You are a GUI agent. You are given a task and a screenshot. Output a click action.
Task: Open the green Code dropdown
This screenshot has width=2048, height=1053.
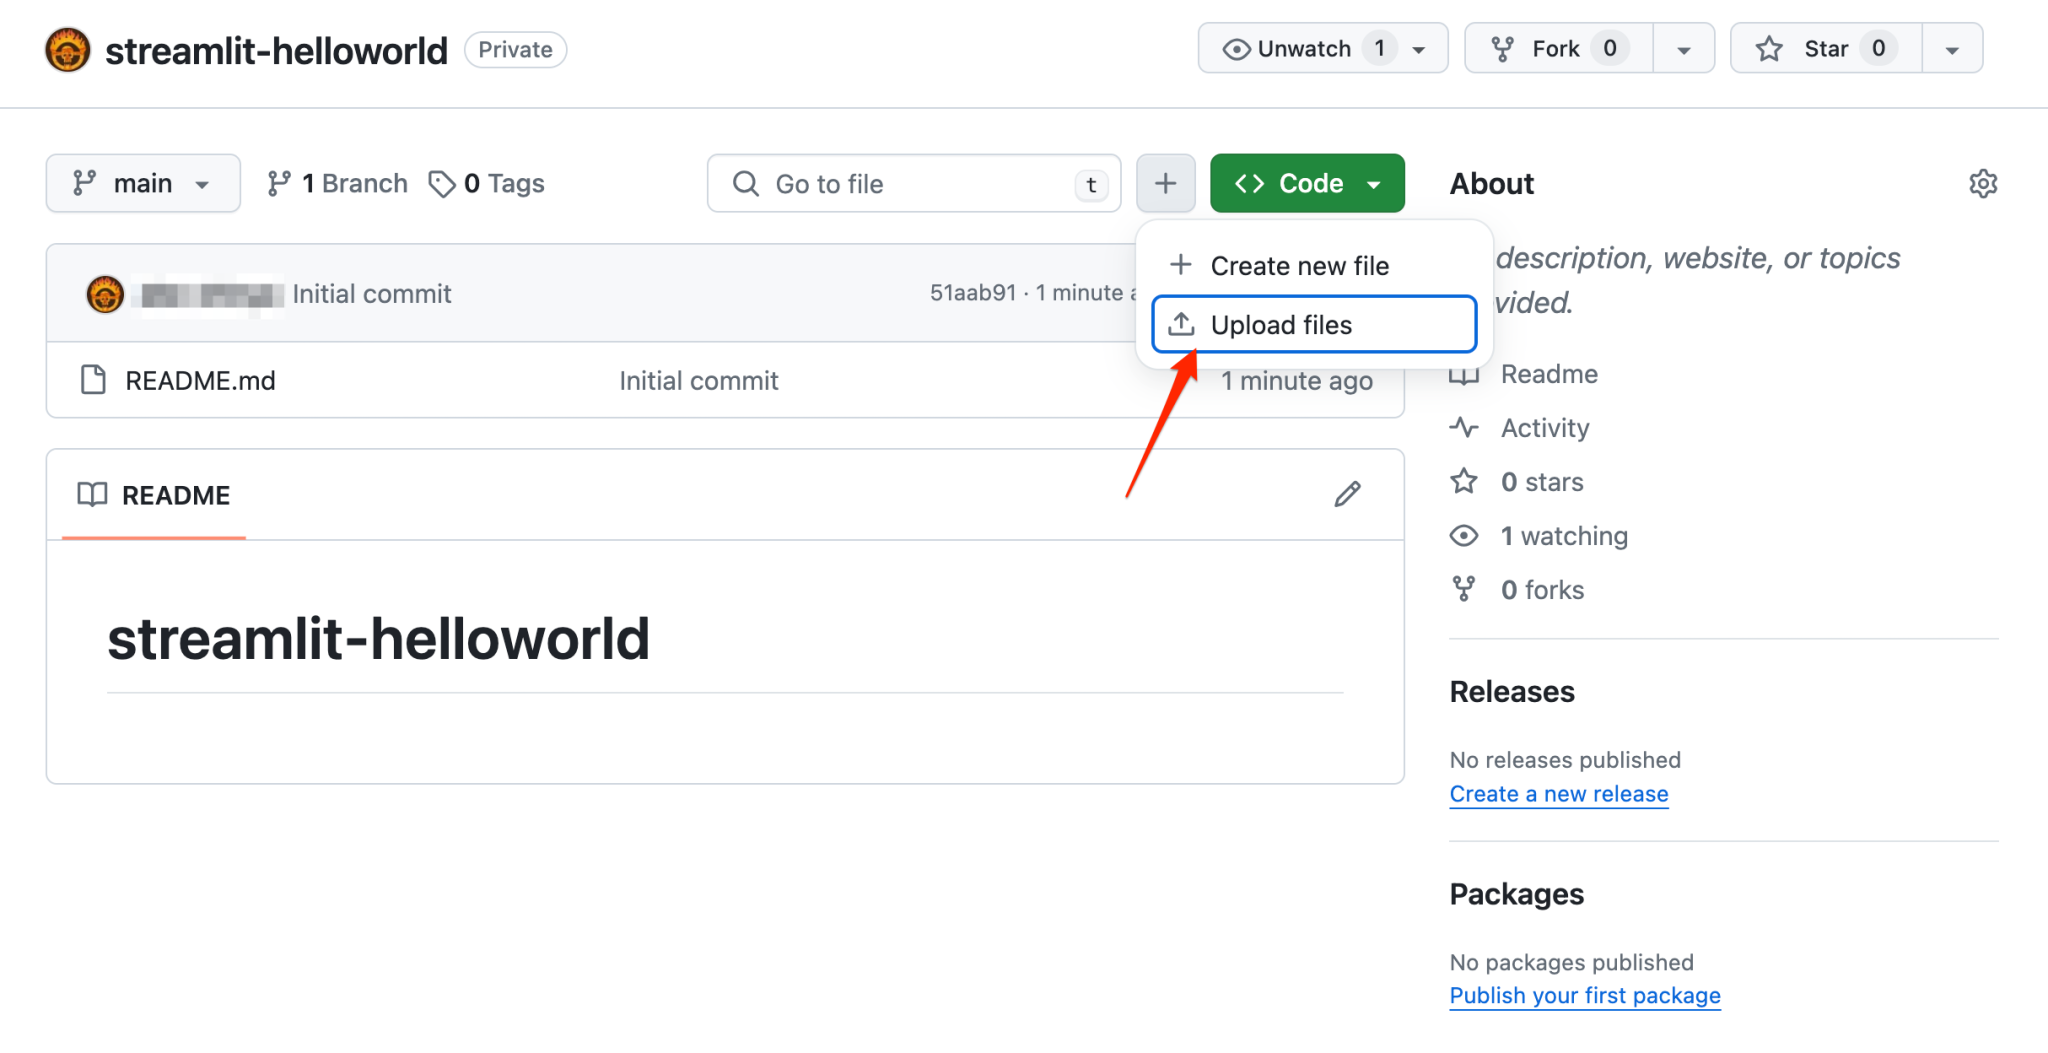coord(1307,184)
